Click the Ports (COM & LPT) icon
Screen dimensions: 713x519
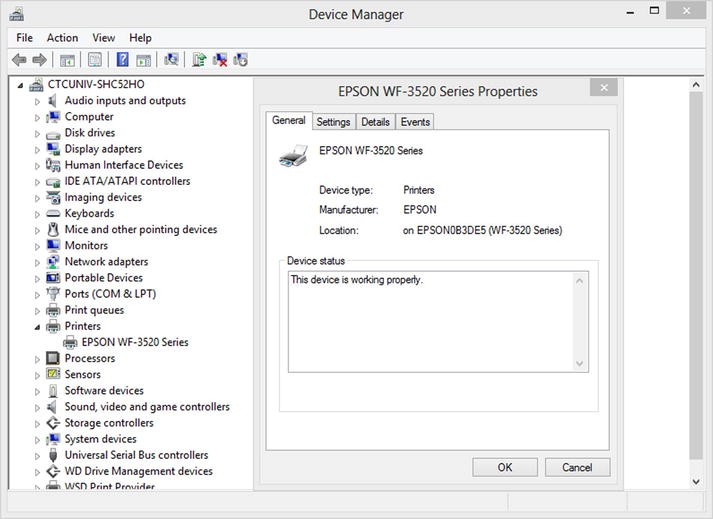[53, 294]
